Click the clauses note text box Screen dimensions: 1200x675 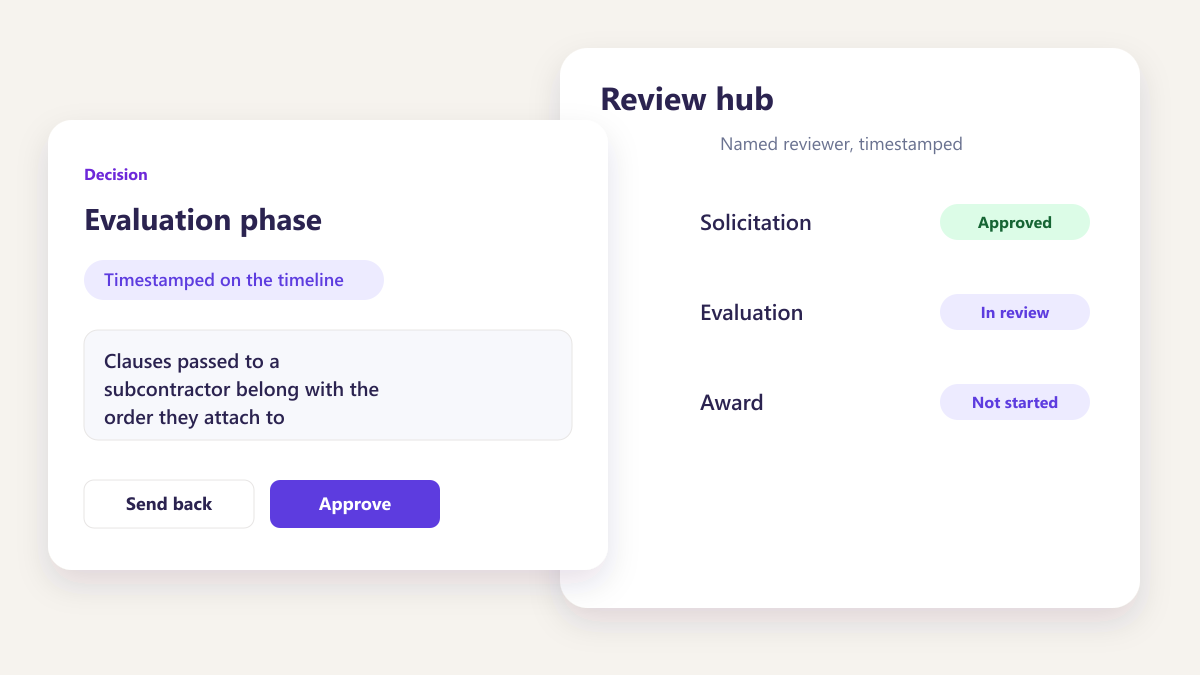point(328,385)
